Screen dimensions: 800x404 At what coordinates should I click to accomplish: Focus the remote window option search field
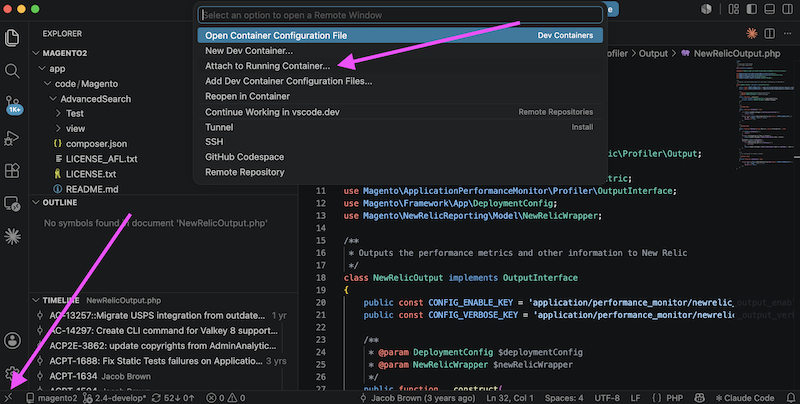pos(400,15)
